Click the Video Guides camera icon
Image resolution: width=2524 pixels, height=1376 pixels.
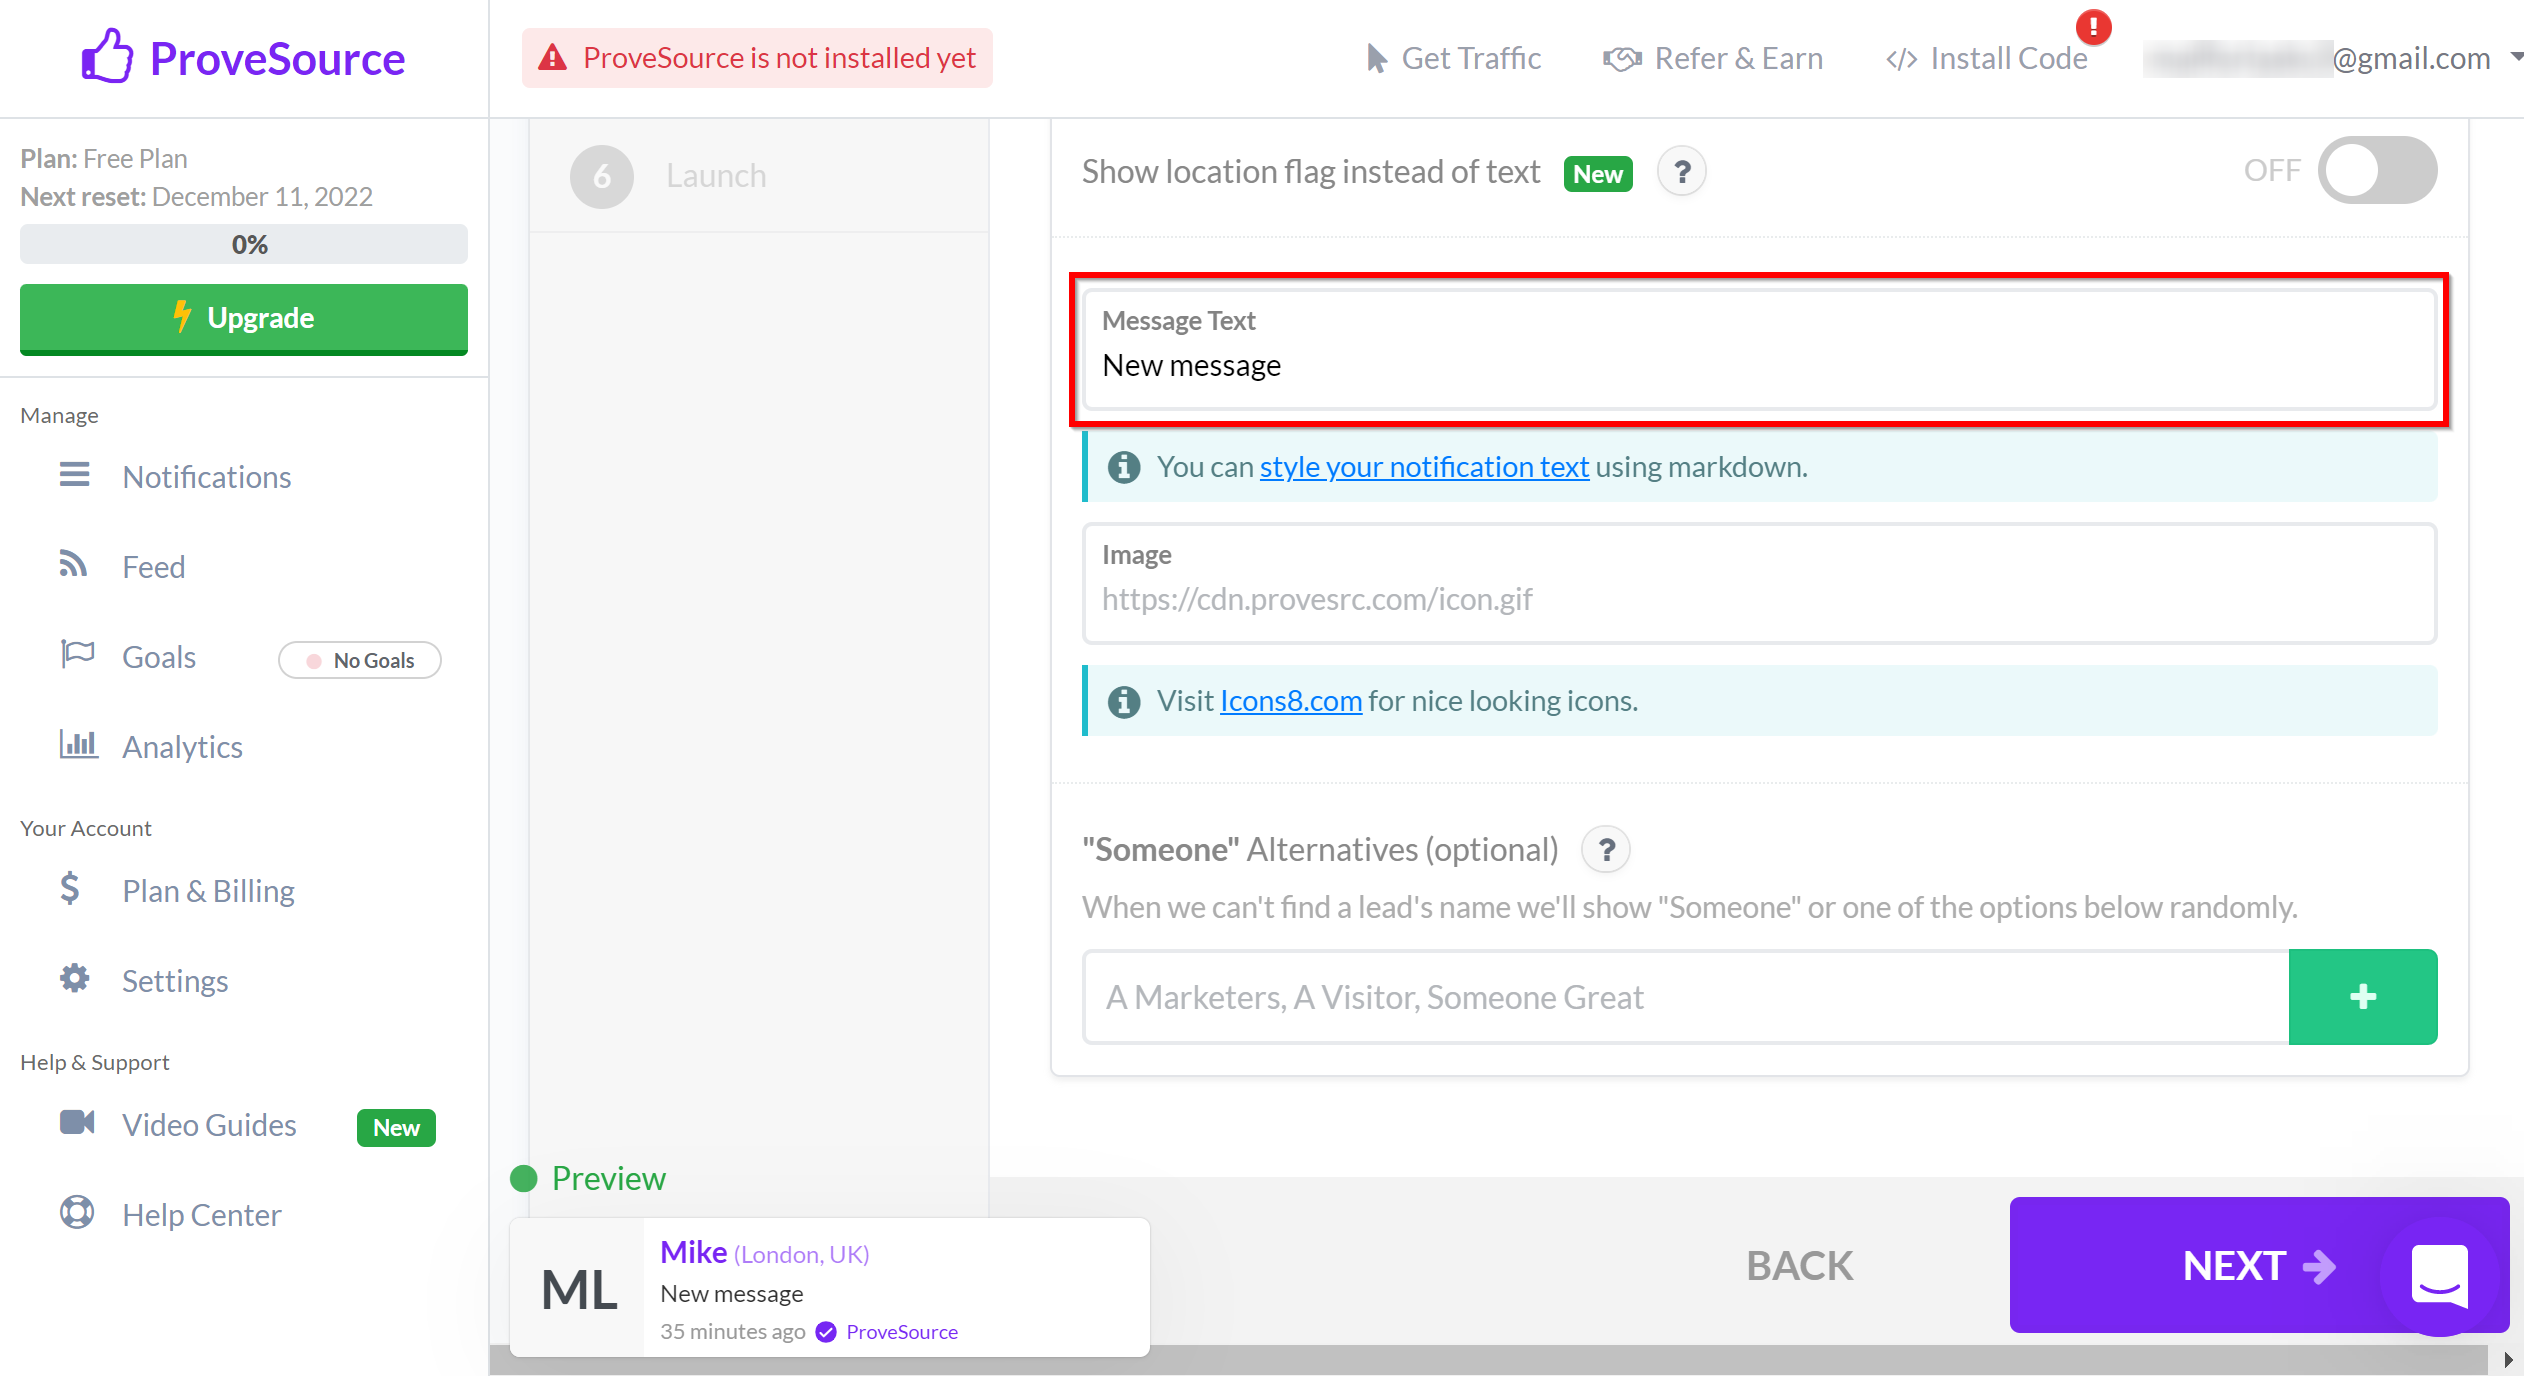coord(77,1122)
